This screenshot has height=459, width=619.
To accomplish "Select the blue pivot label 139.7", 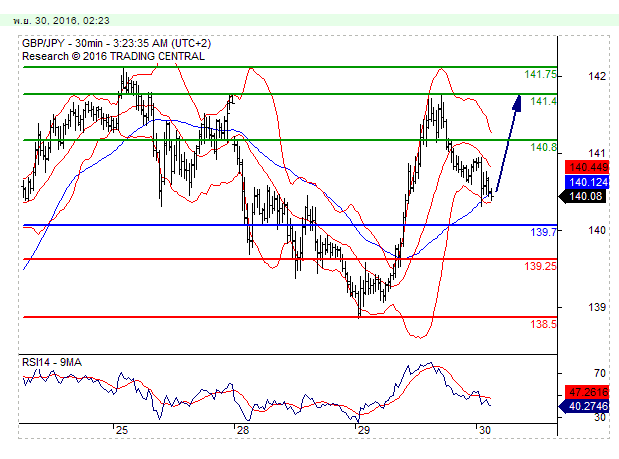I will [x=544, y=232].
